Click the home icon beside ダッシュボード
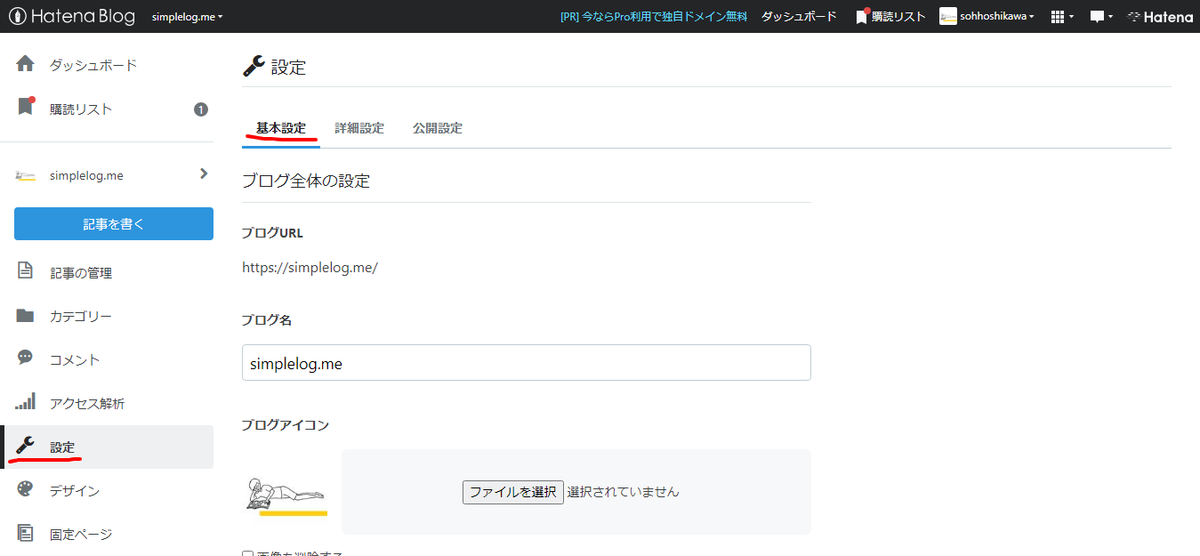This screenshot has height=556, width=1200. 26,65
